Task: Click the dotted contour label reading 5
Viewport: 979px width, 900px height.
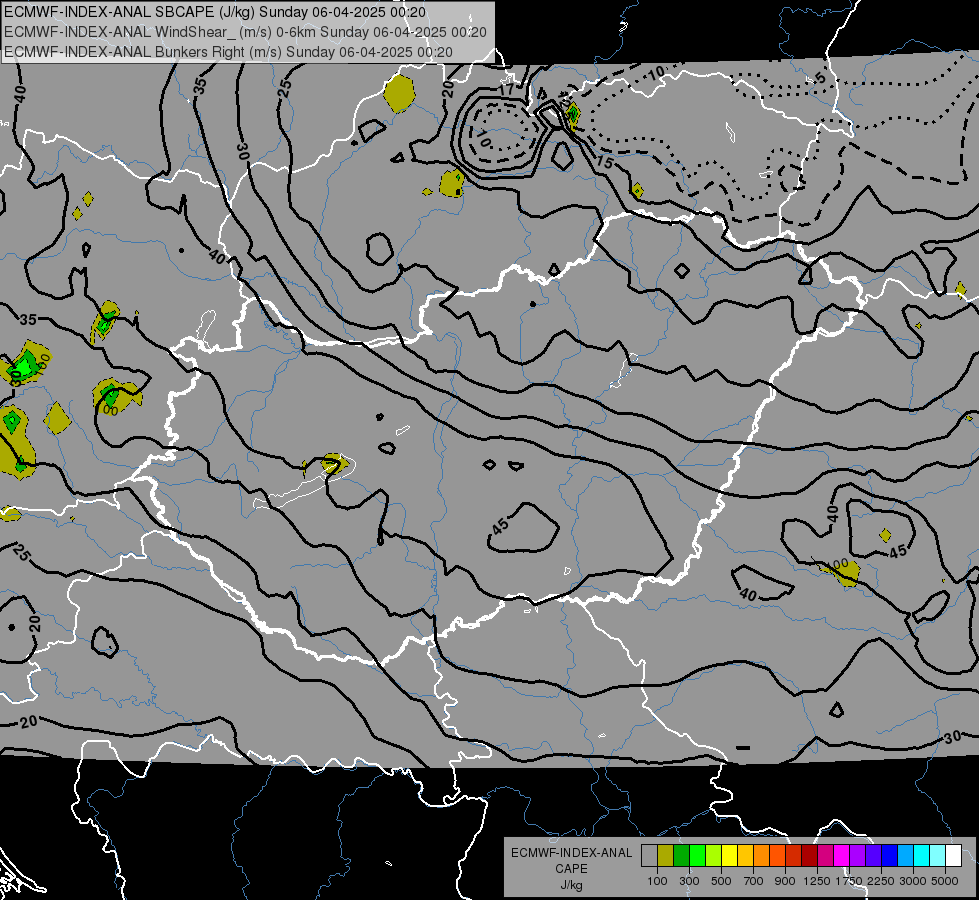Action: 820,78
